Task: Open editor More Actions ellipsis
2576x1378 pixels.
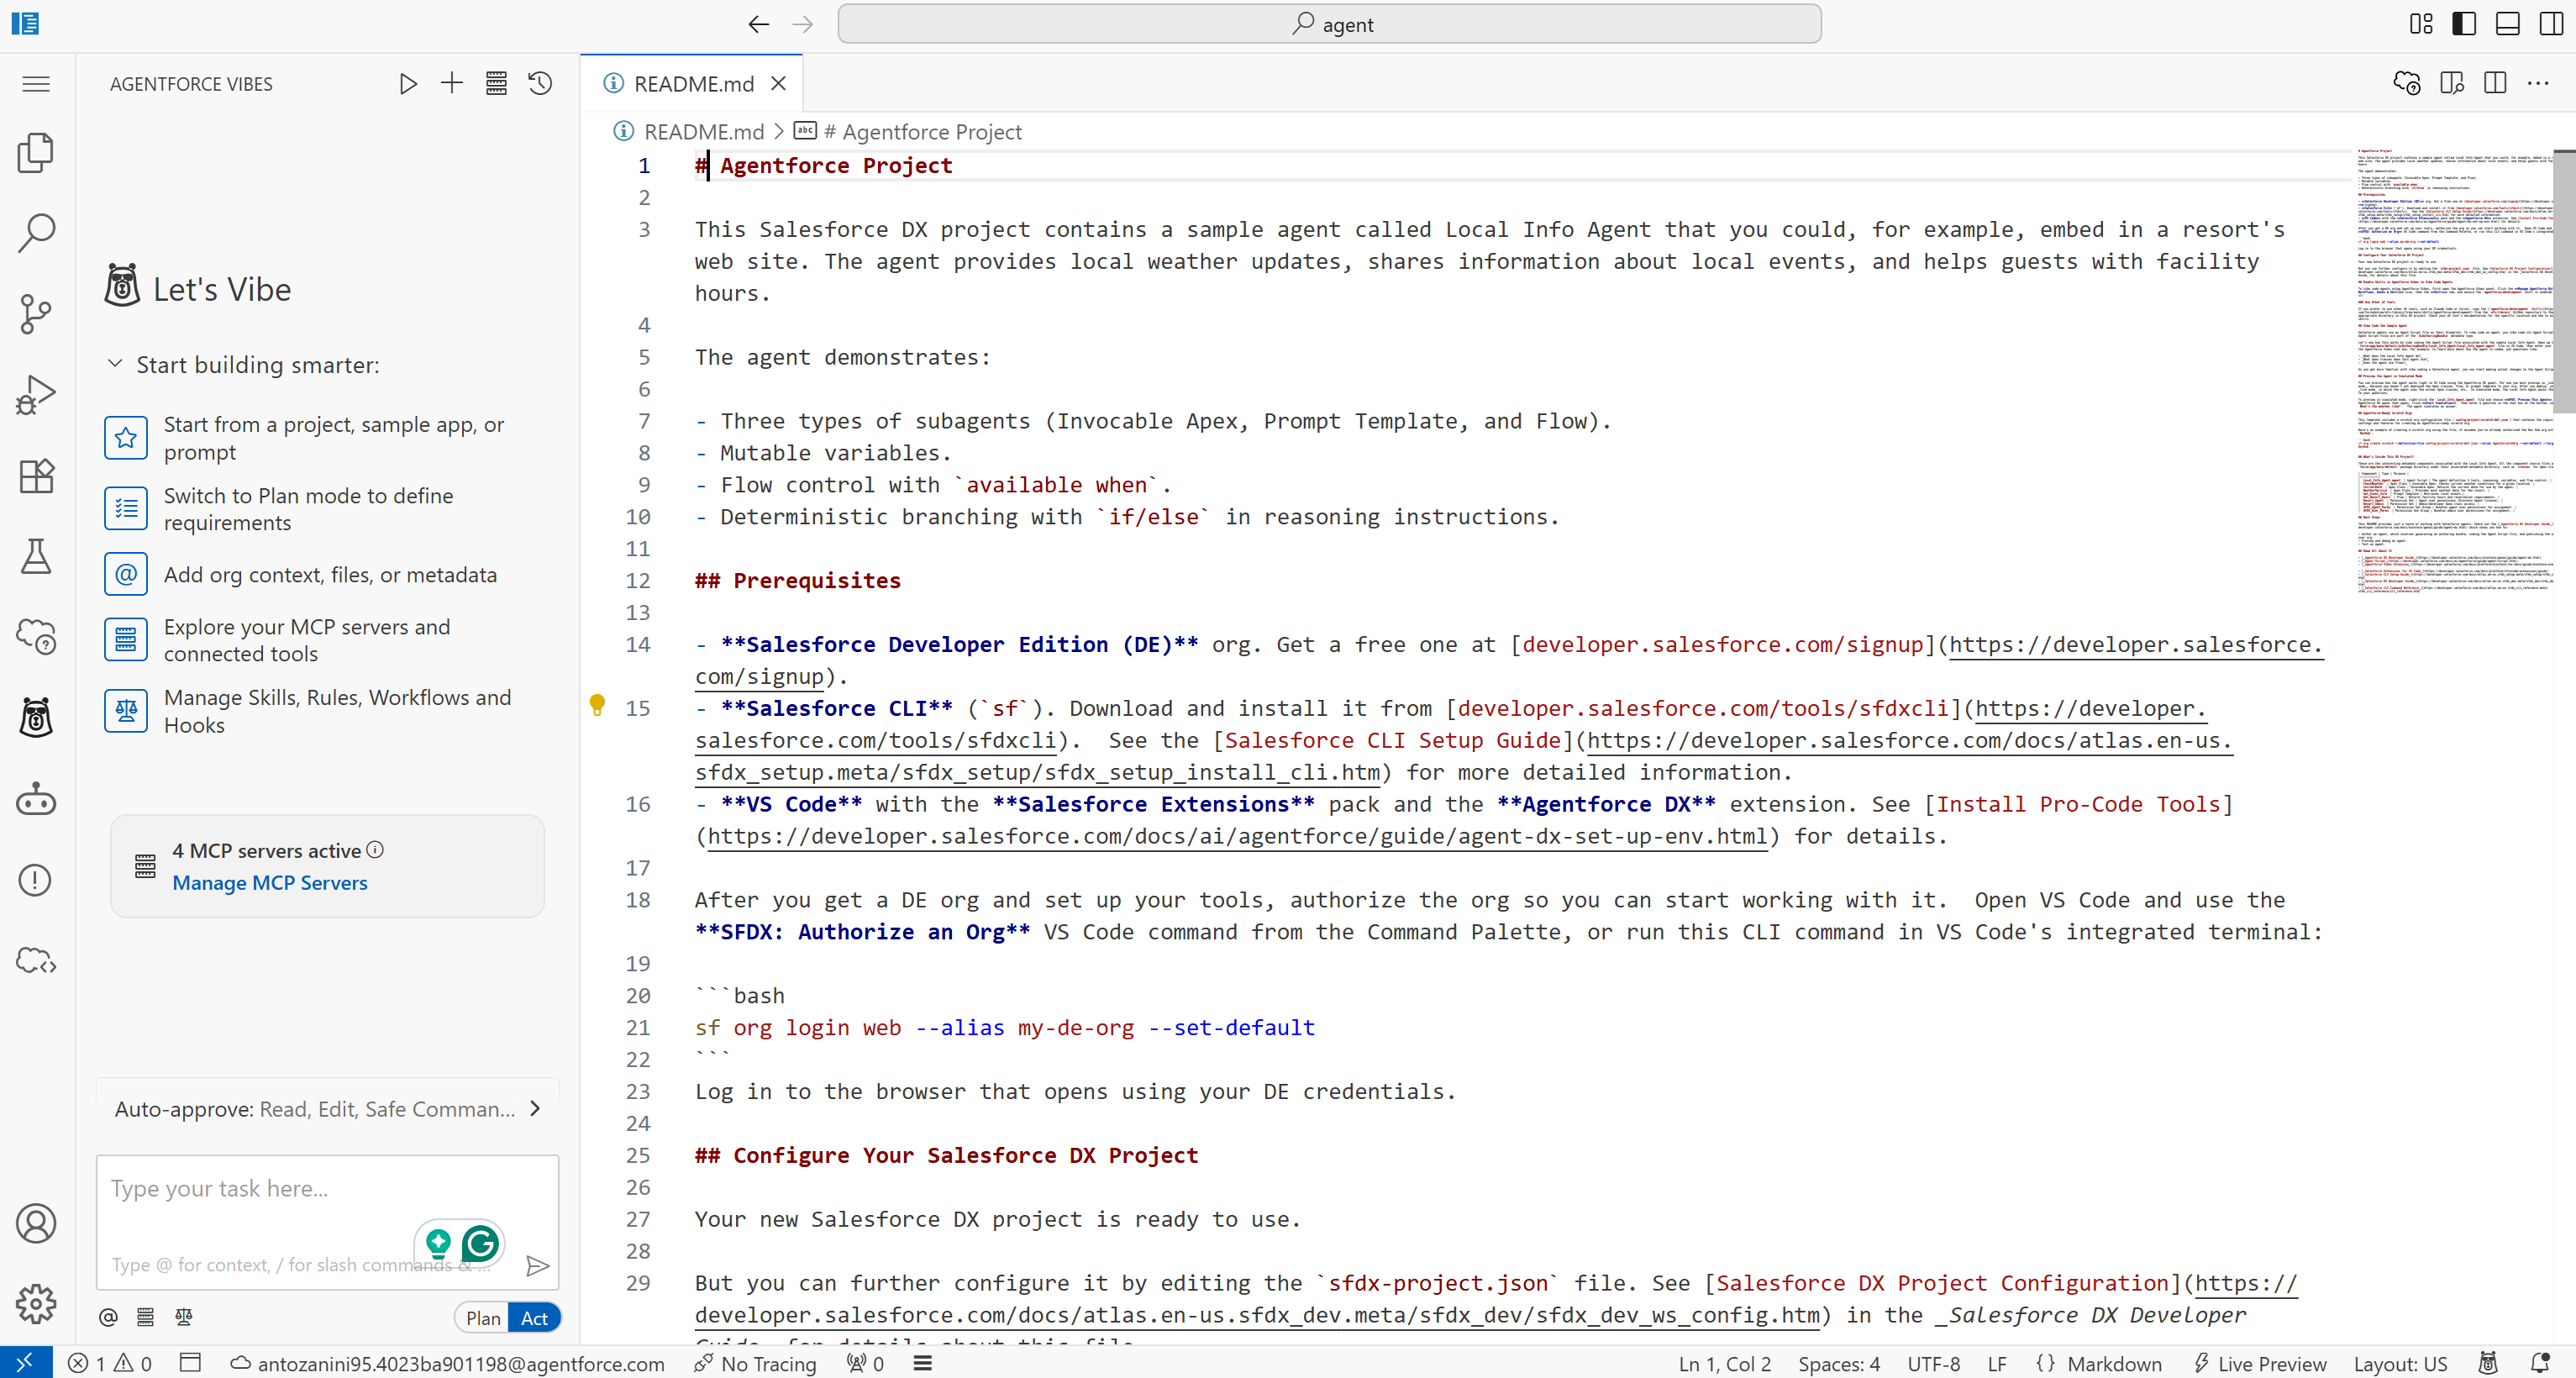Action: pos(2538,83)
